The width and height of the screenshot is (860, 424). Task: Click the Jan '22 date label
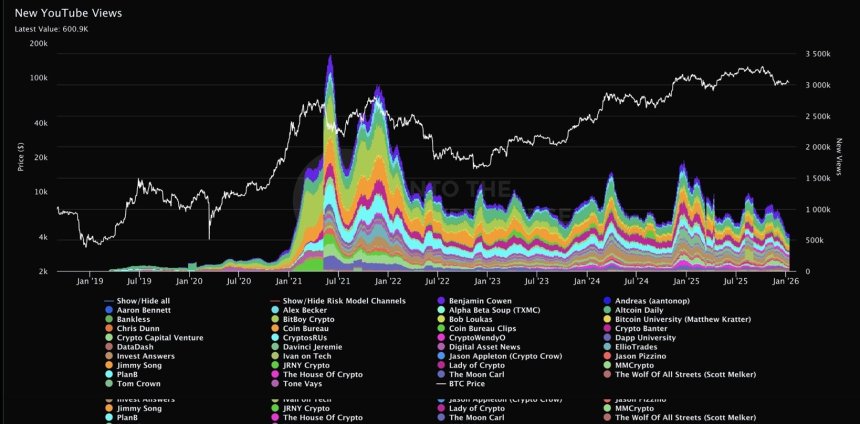(388, 281)
